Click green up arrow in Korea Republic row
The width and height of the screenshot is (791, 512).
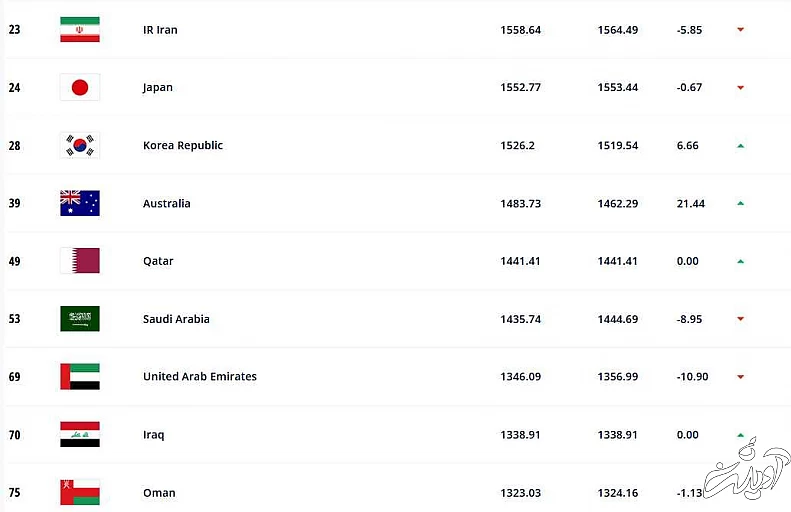pyautogui.click(x=740, y=146)
